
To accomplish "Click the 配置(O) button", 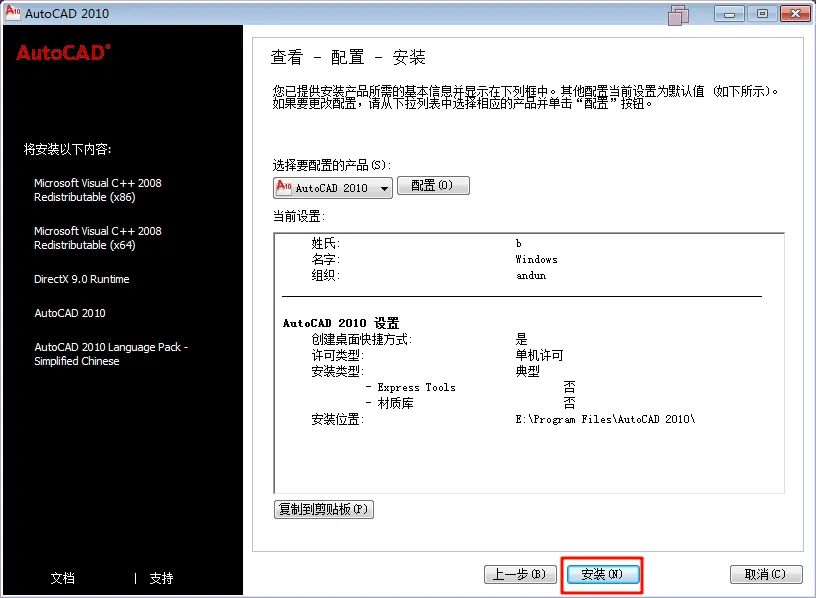I will 433,185.
